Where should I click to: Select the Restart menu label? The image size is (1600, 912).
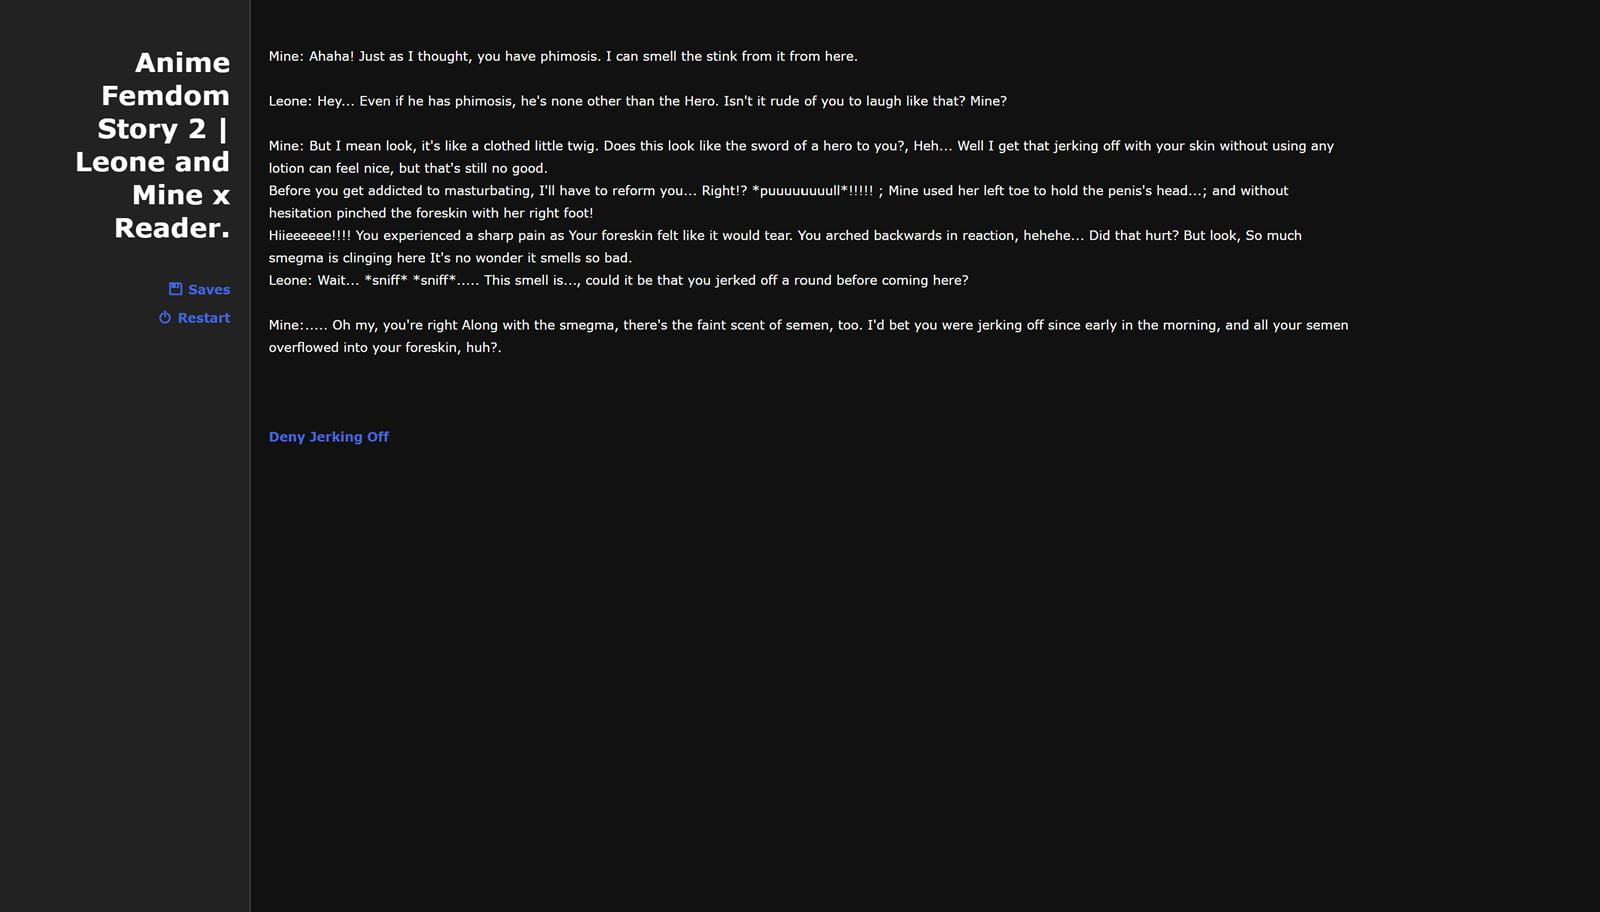tap(204, 318)
